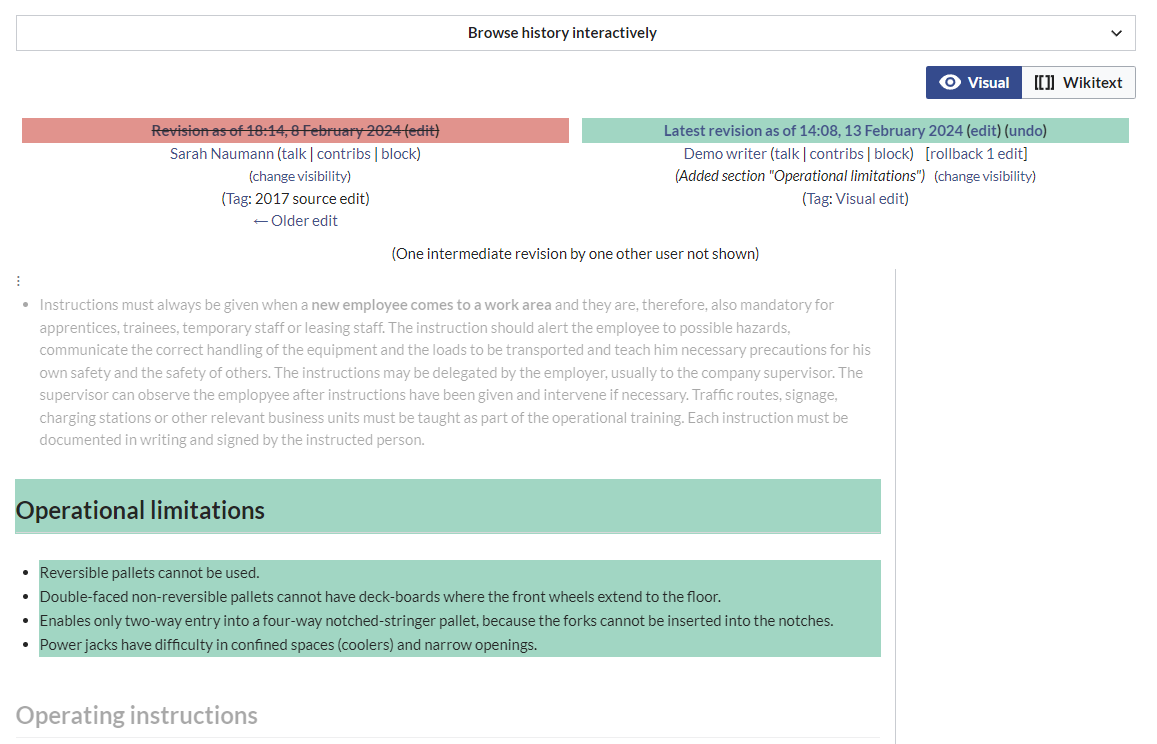Block the user Sarah Naumann
This screenshot has width=1157, height=744.
click(x=398, y=154)
